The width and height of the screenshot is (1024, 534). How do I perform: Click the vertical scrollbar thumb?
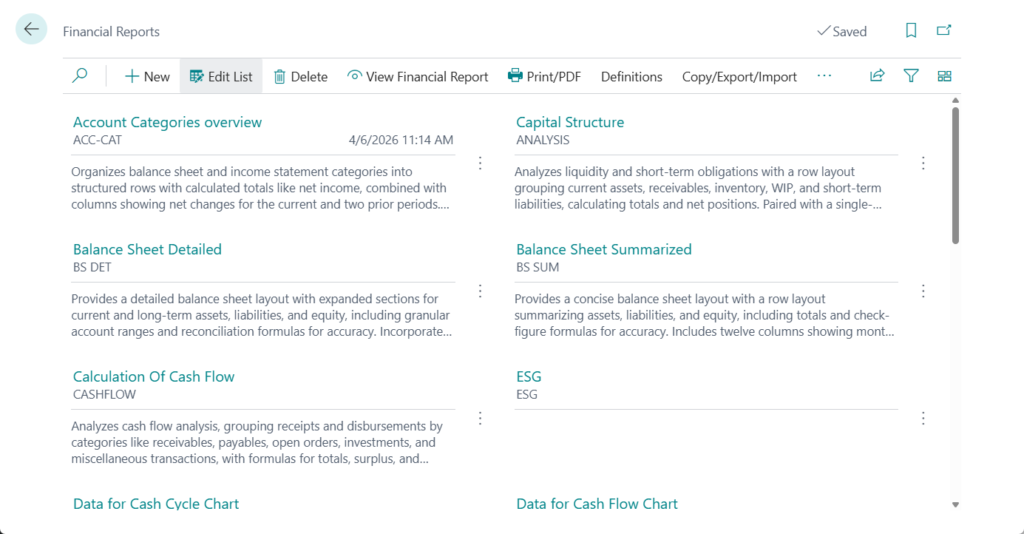click(x=955, y=175)
